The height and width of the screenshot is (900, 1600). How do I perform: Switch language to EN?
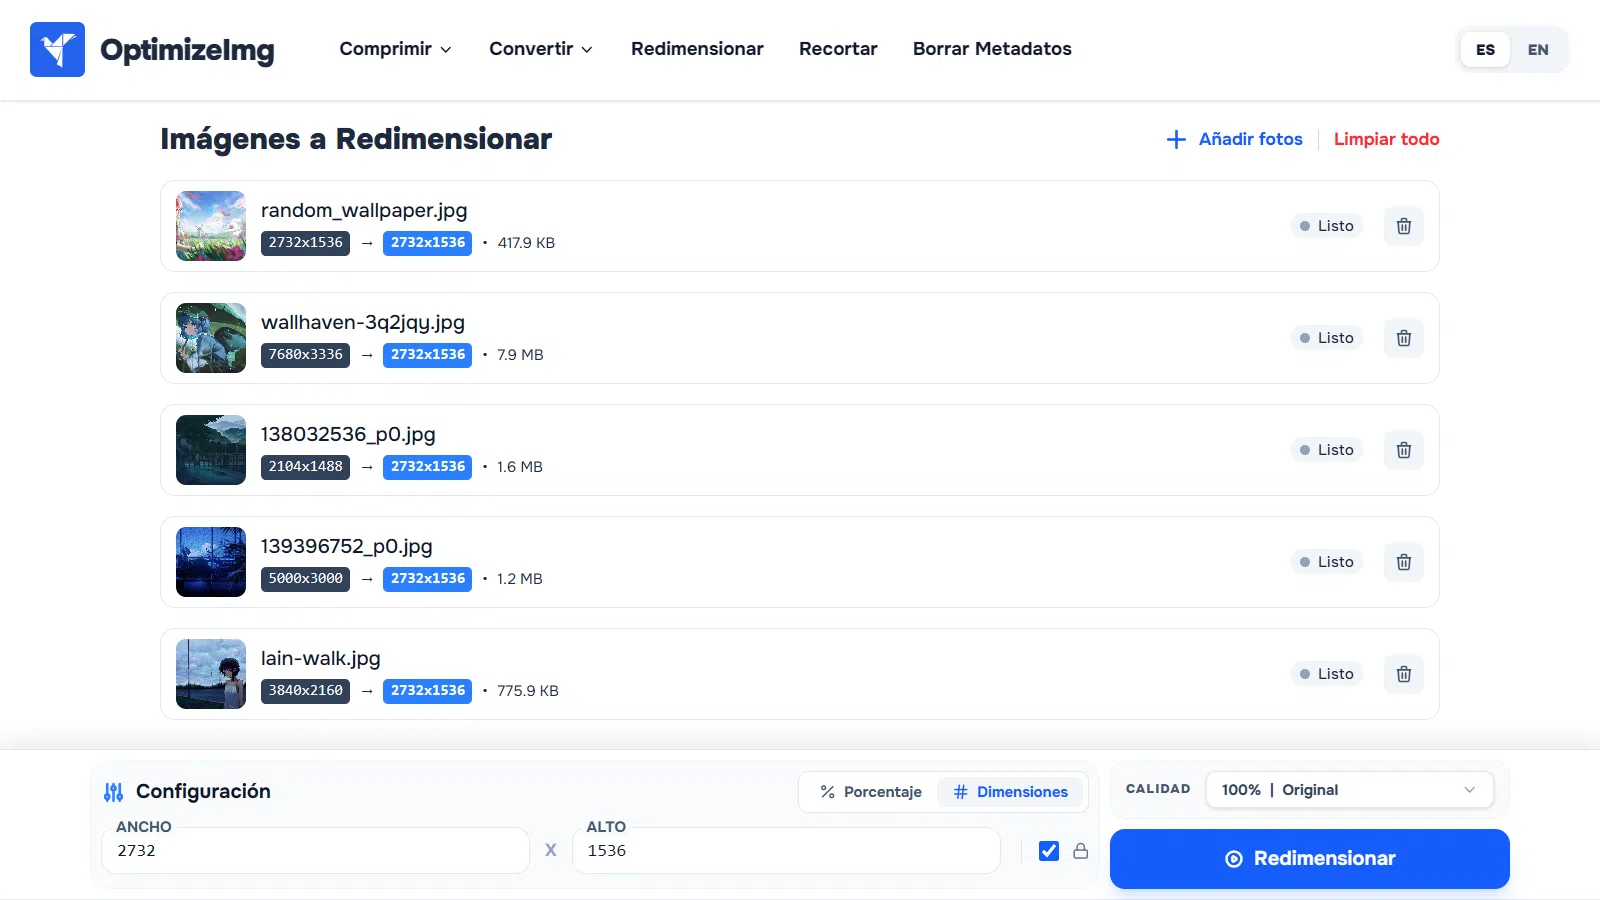point(1538,49)
